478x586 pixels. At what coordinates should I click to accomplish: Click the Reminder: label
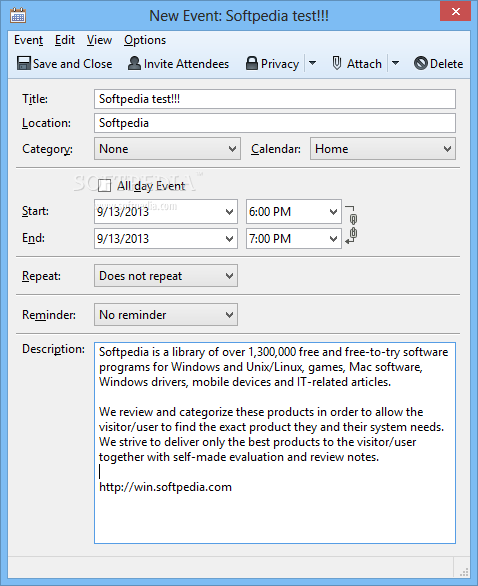click(x=49, y=315)
